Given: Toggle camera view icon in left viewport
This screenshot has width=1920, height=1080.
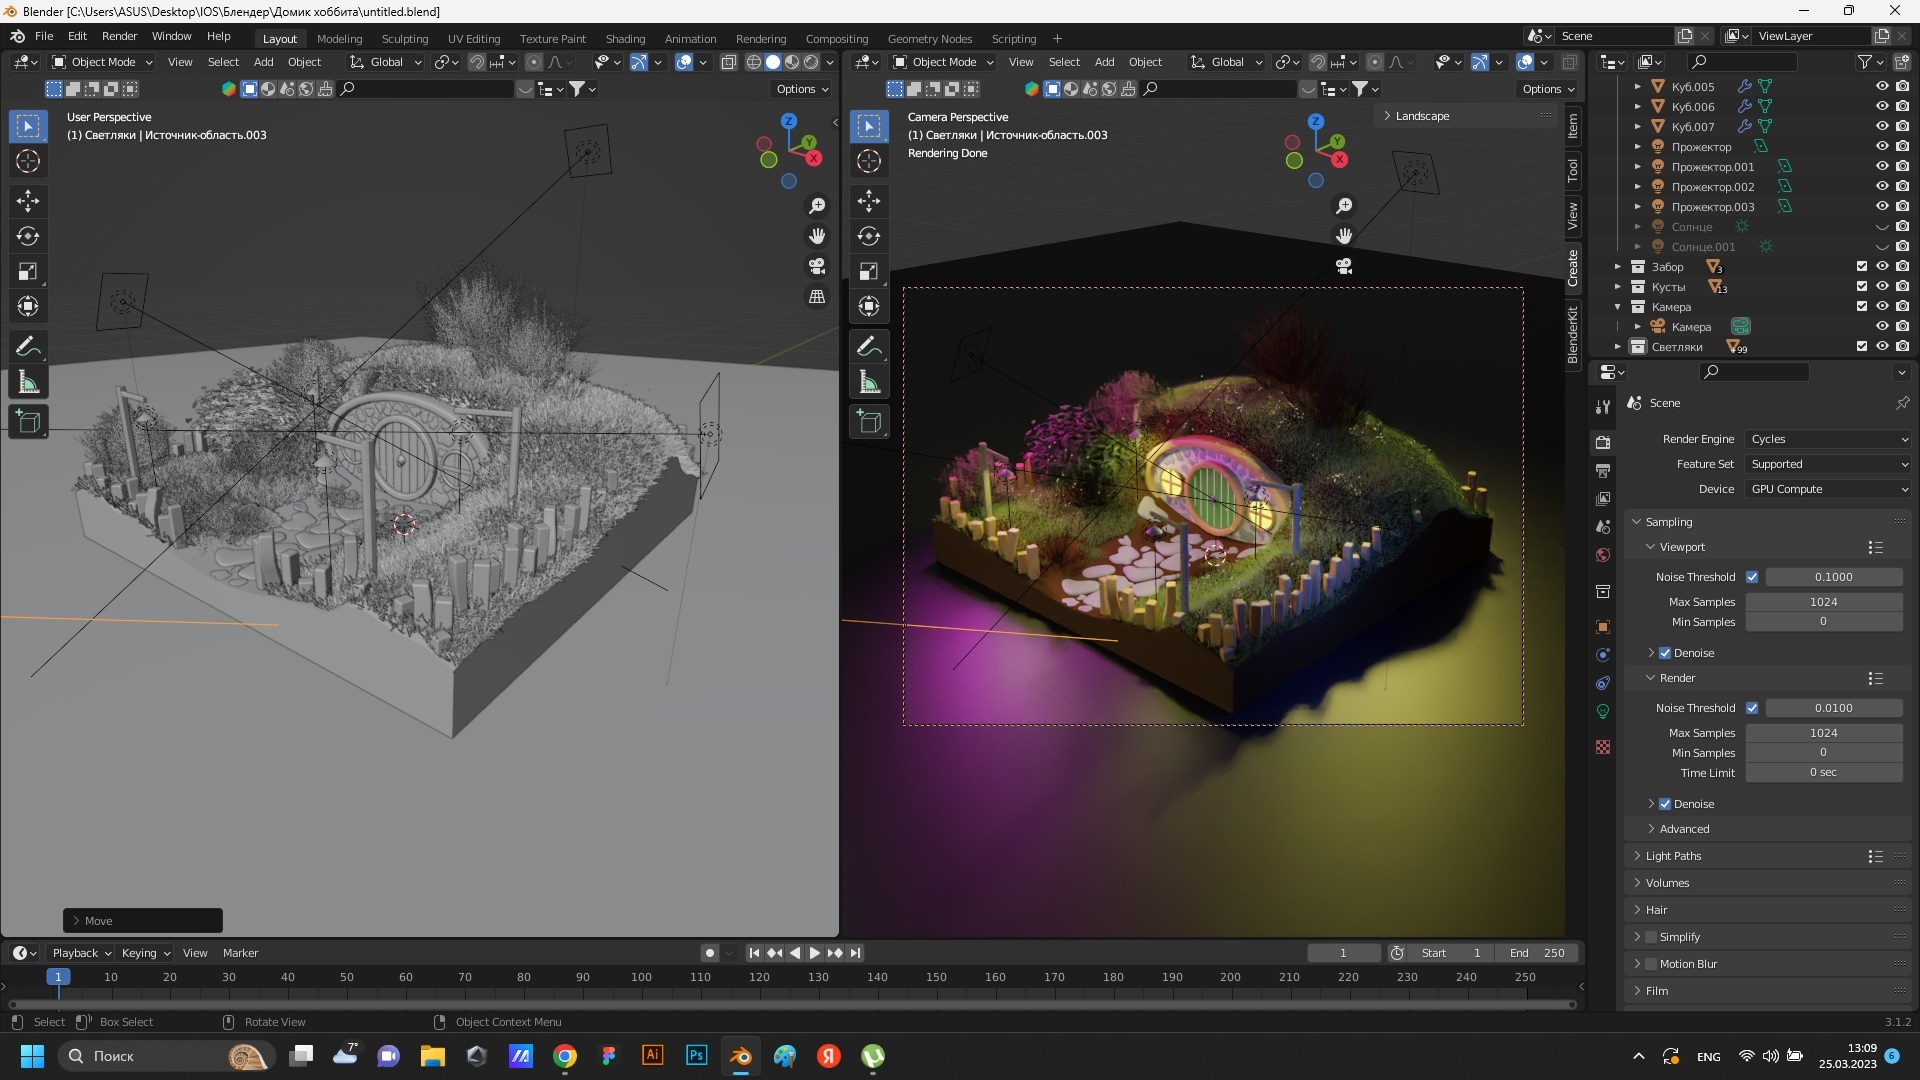Looking at the screenshot, I should pyautogui.click(x=817, y=267).
